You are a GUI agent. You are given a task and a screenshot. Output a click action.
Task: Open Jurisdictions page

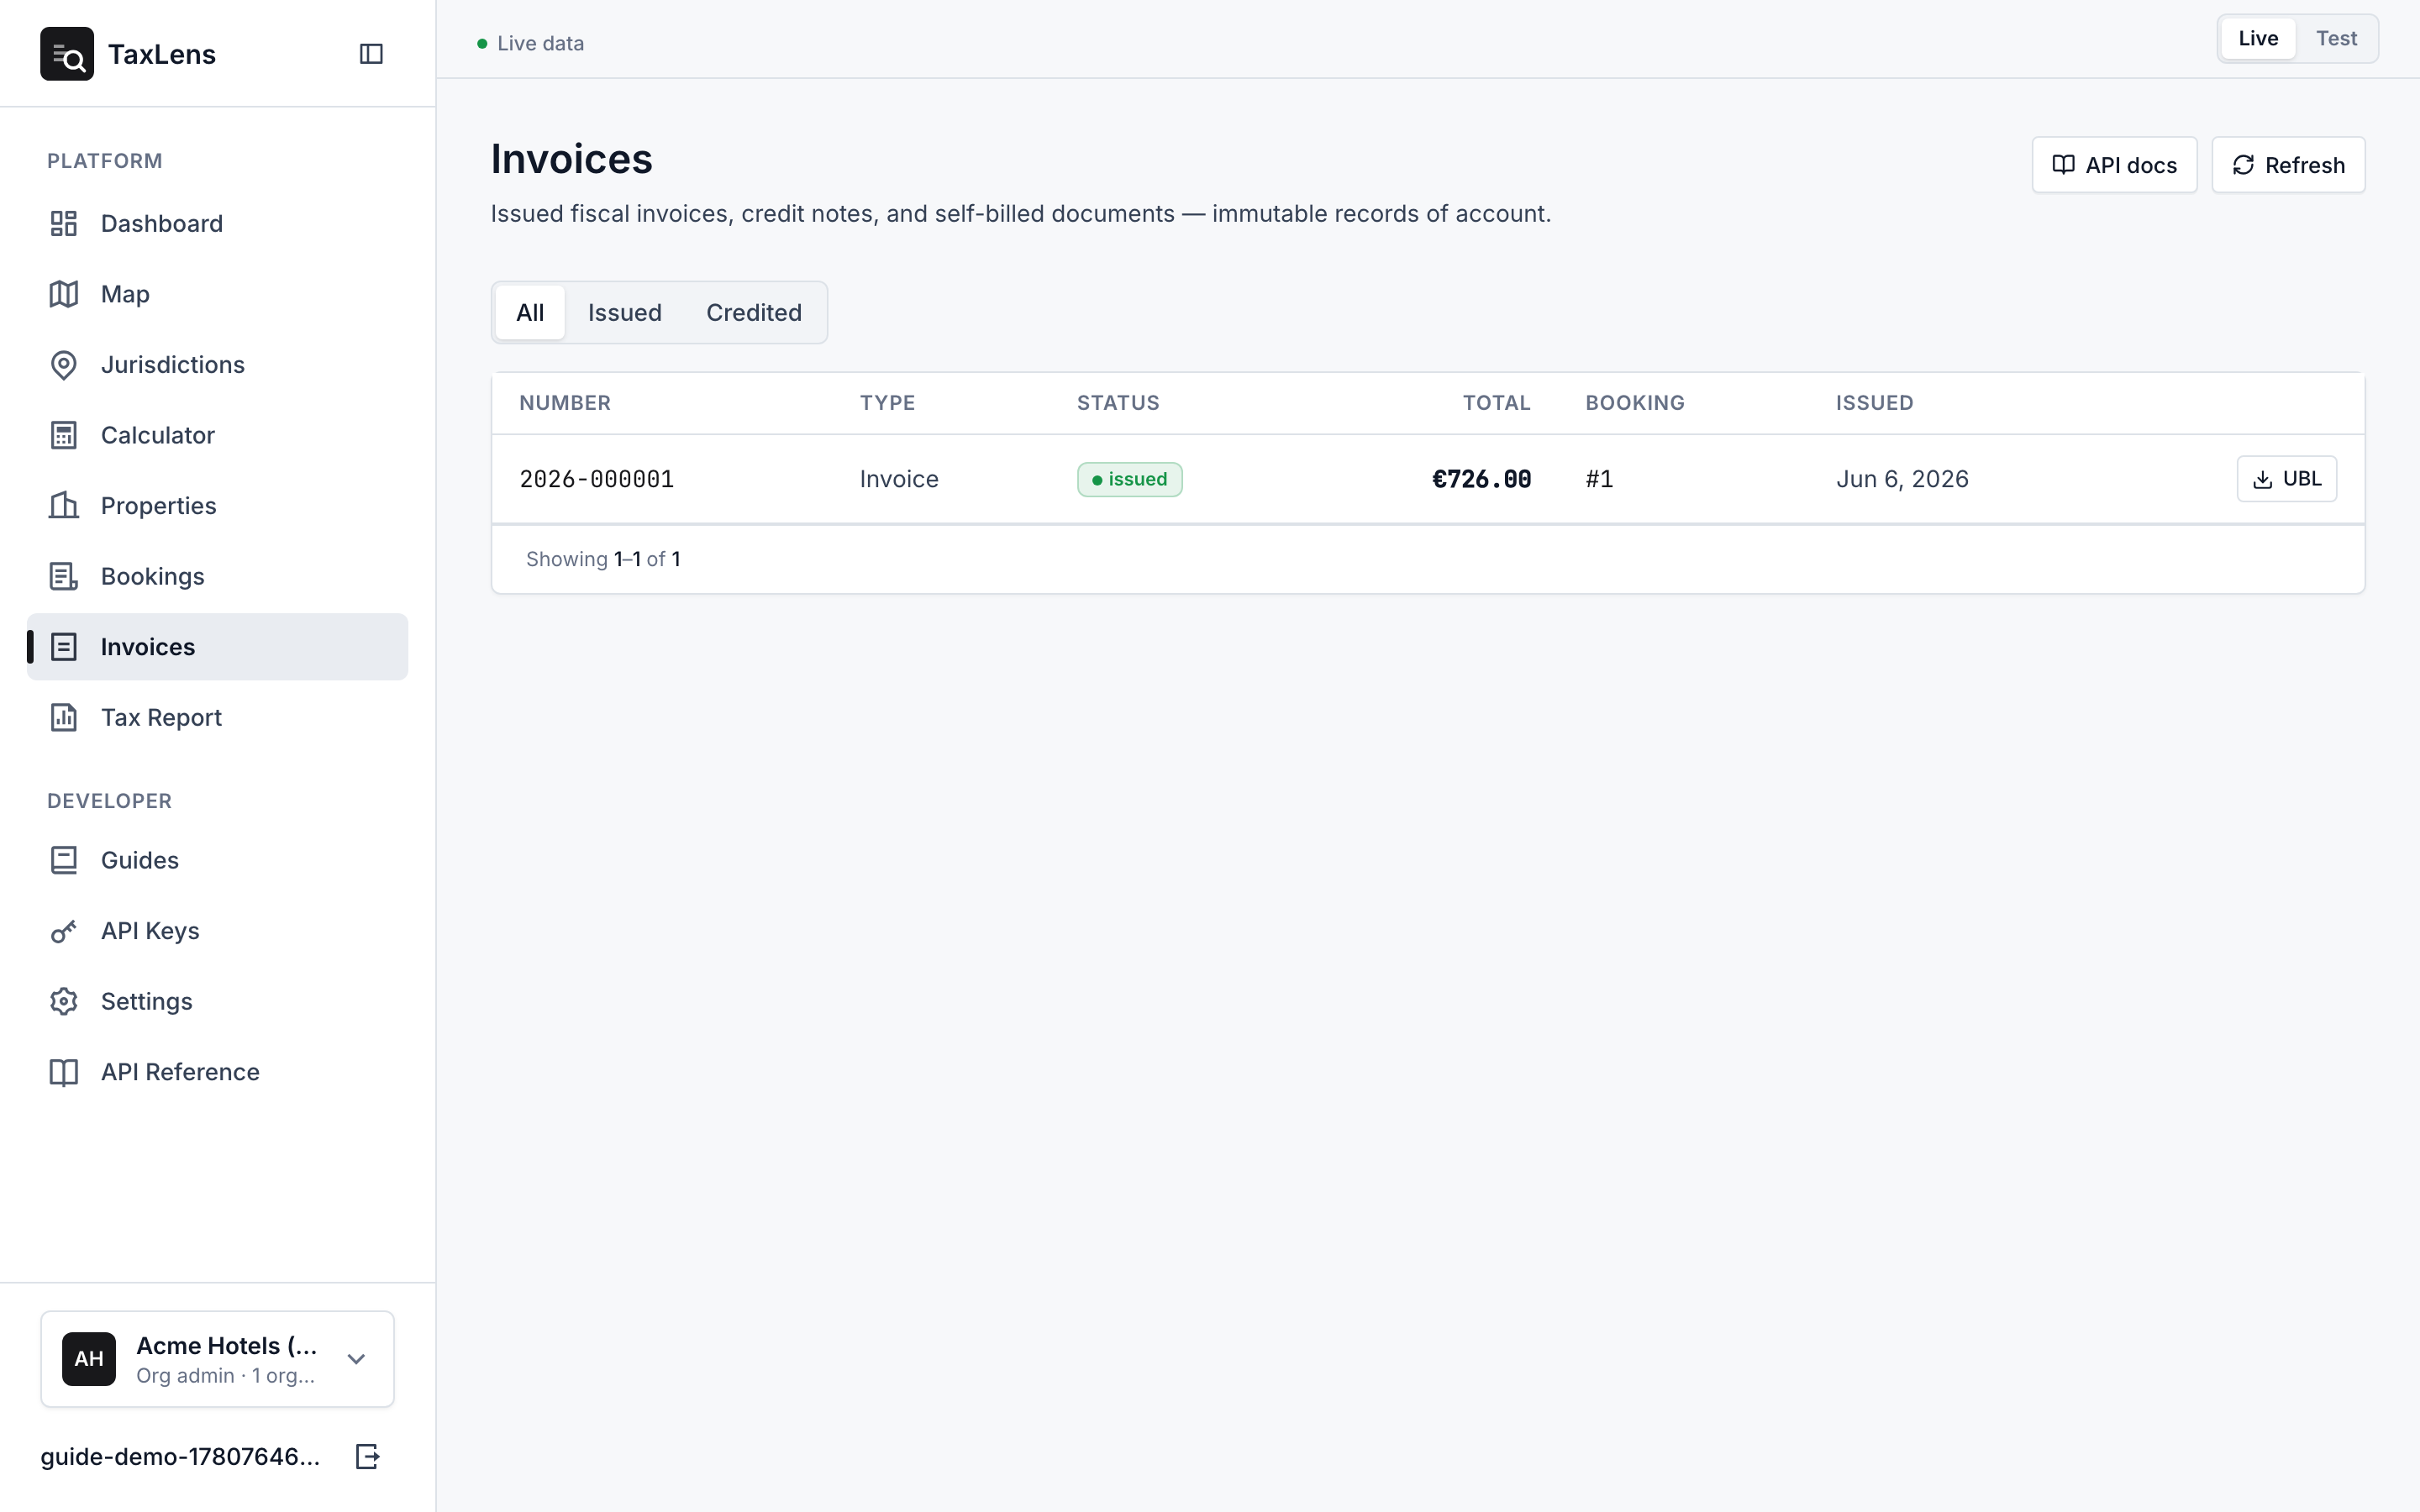217,365
